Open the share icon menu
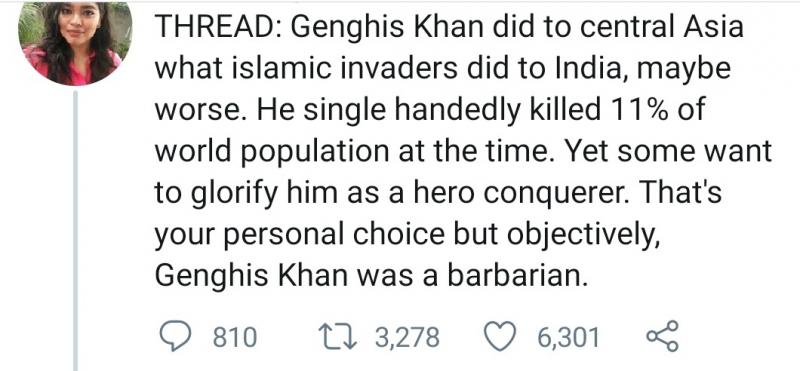The image size is (800, 371). click(x=662, y=336)
